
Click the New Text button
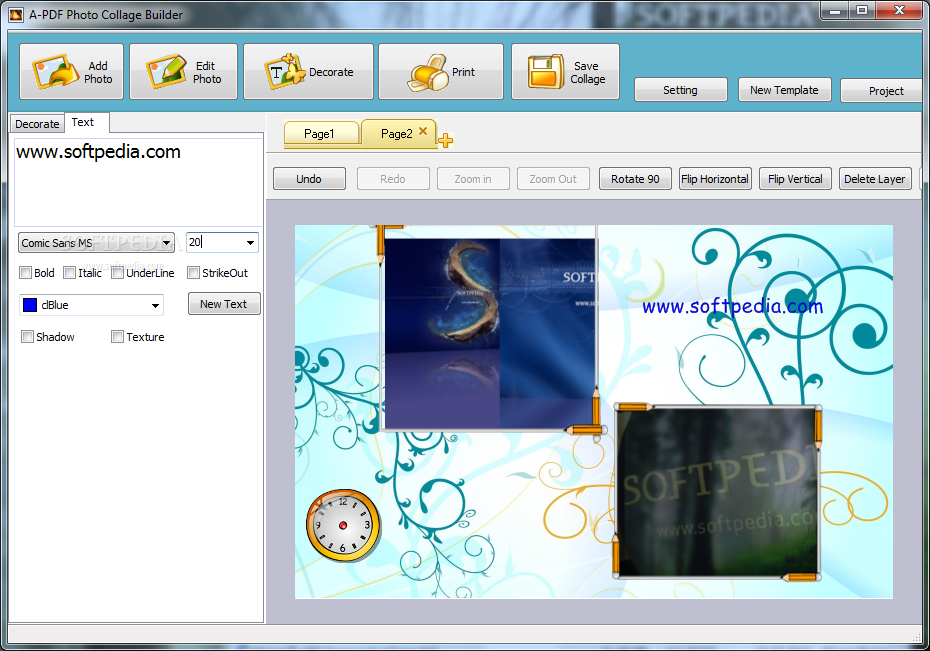click(224, 304)
